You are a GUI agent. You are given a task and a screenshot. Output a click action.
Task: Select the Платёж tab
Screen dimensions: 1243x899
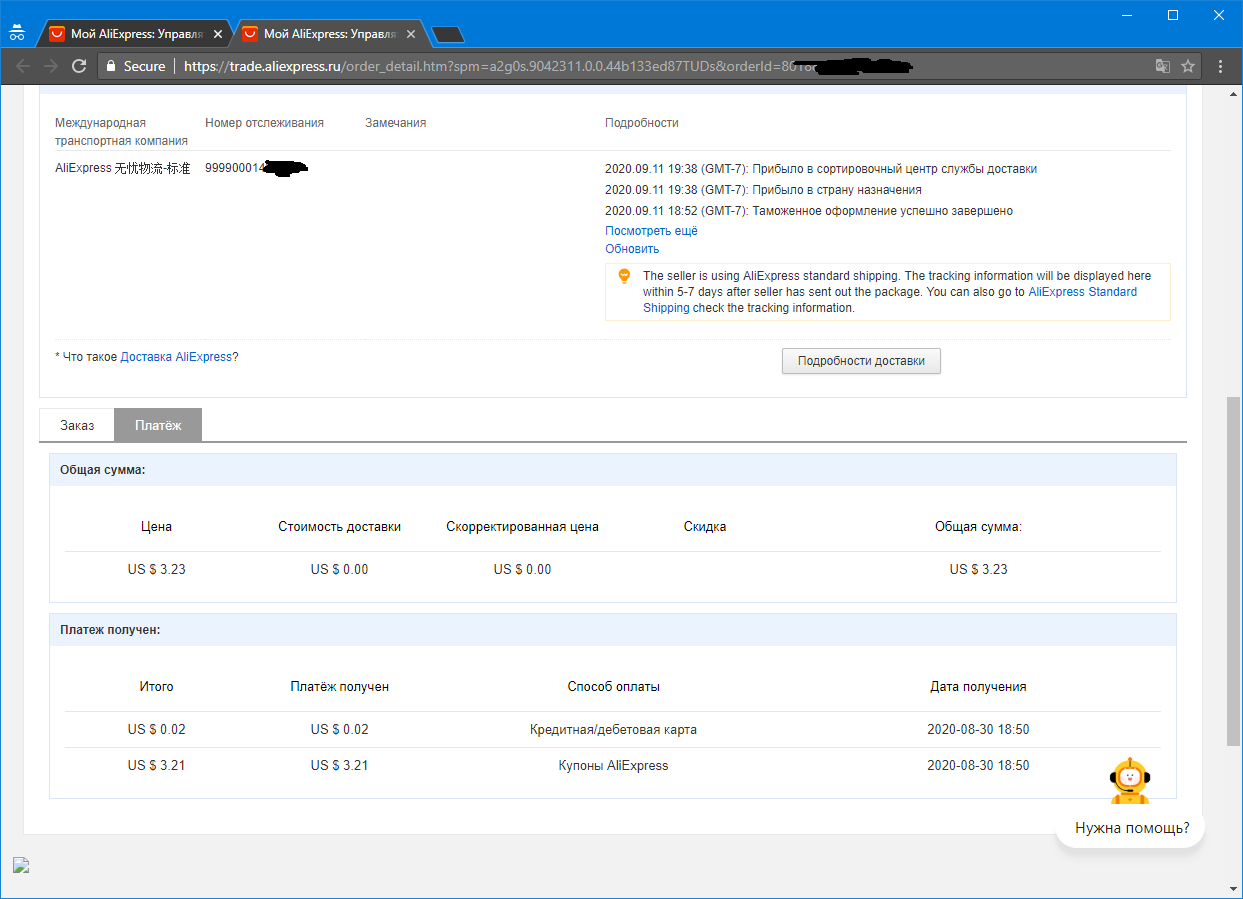(x=158, y=425)
